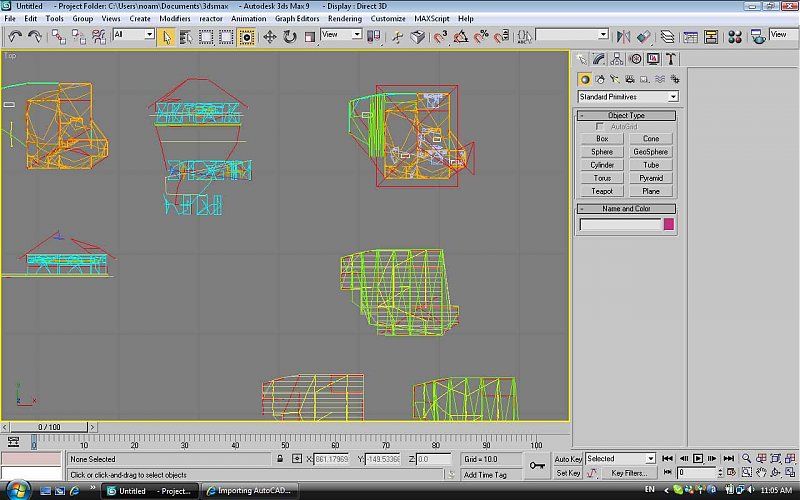Toggle the Auto Key button
Viewport: 800px width, 500px height.
567,459
